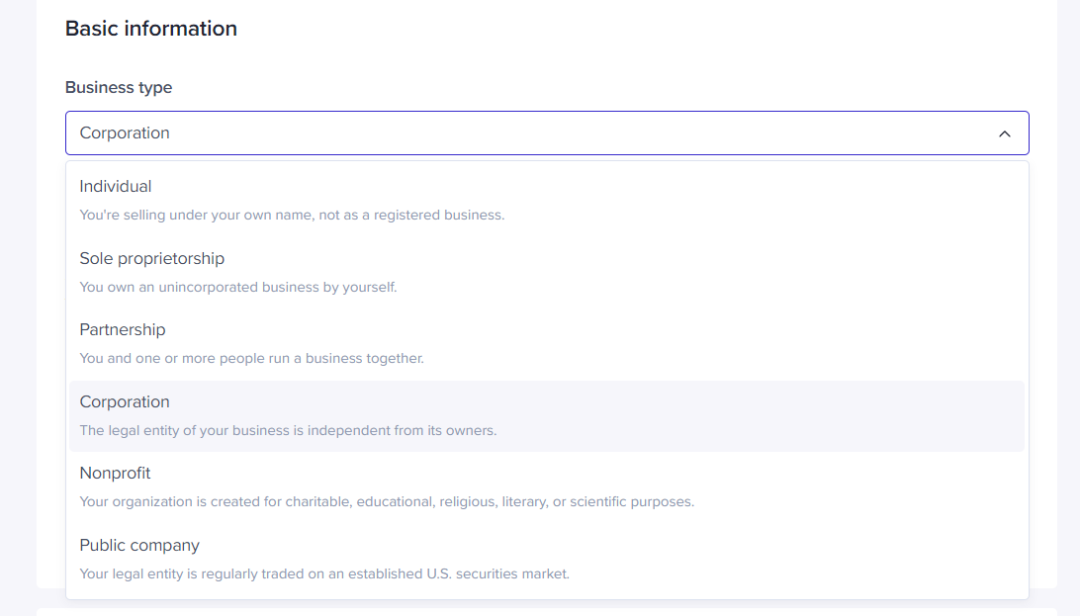1080x616 pixels.
Task: Select the Public company option
Action: (x=139, y=545)
